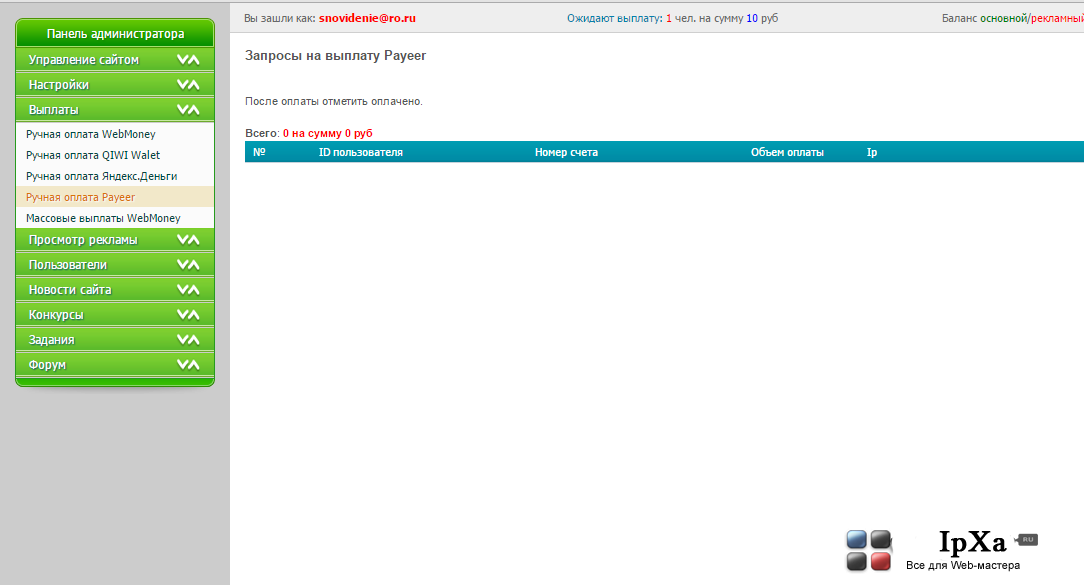Click the Конкурсы menu label
Image resolution: width=1084 pixels, height=585 pixels.
tap(56, 315)
